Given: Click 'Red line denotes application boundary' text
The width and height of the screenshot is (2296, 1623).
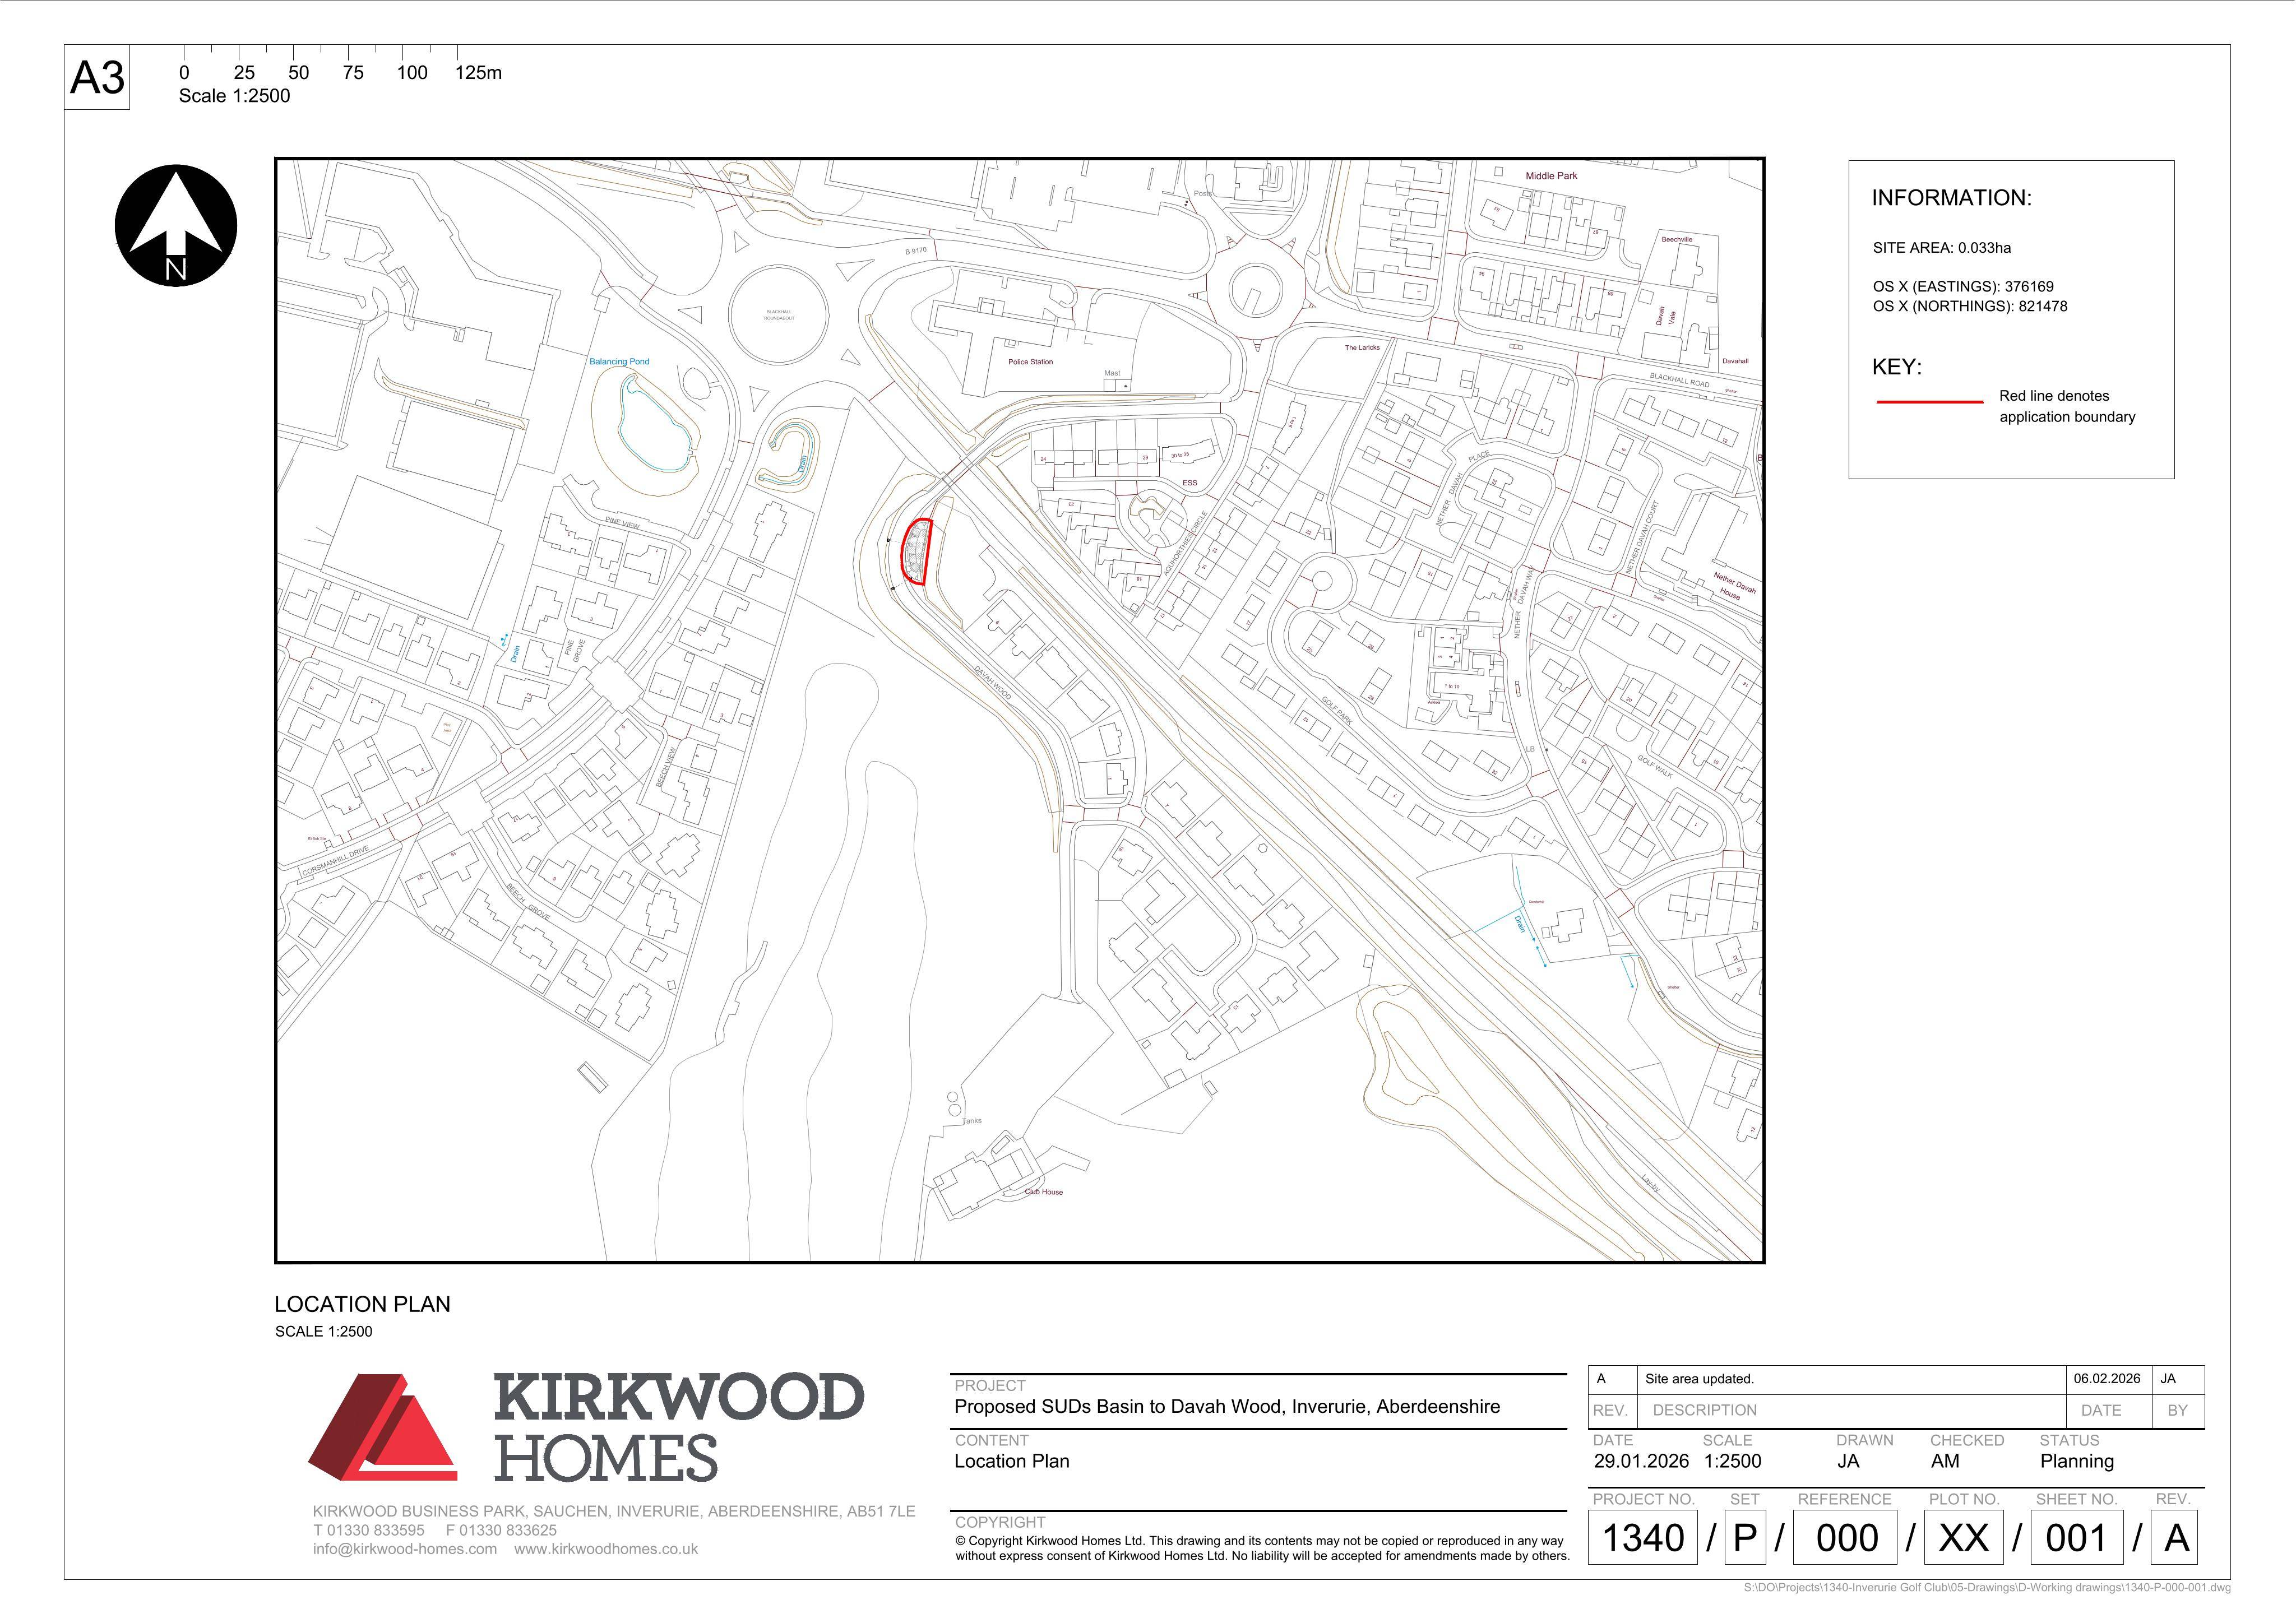Looking at the screenshot, I should point(2067,407).
